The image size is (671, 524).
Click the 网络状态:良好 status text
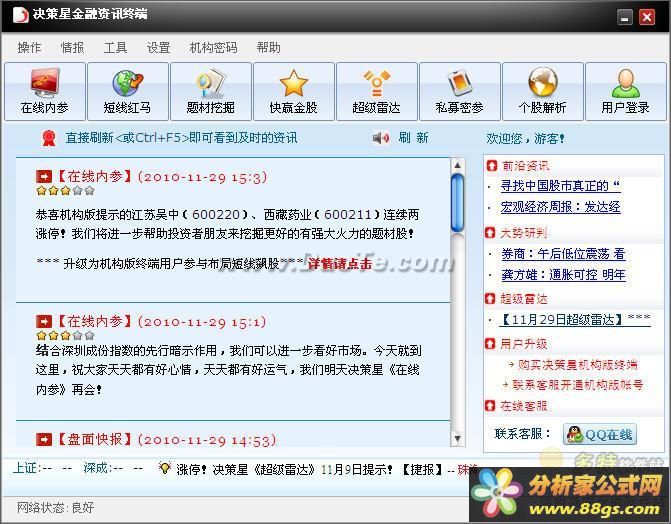[56, 508]
